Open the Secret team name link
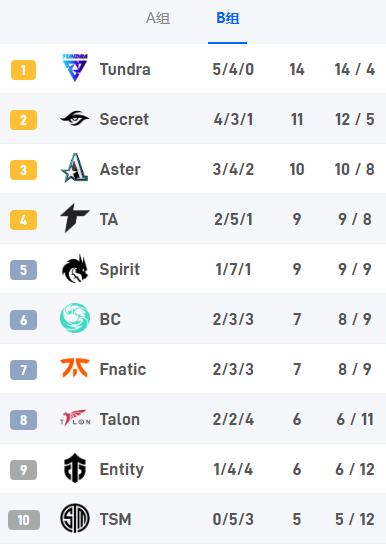 [124, 119]
